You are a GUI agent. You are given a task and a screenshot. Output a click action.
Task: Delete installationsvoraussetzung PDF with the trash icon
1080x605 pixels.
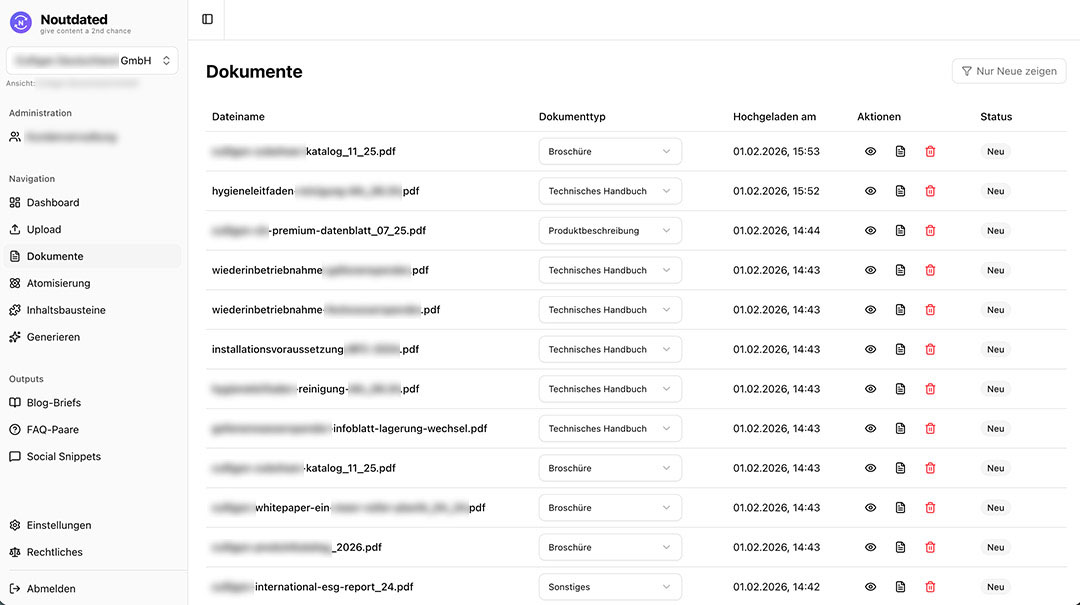coord(929,349)
